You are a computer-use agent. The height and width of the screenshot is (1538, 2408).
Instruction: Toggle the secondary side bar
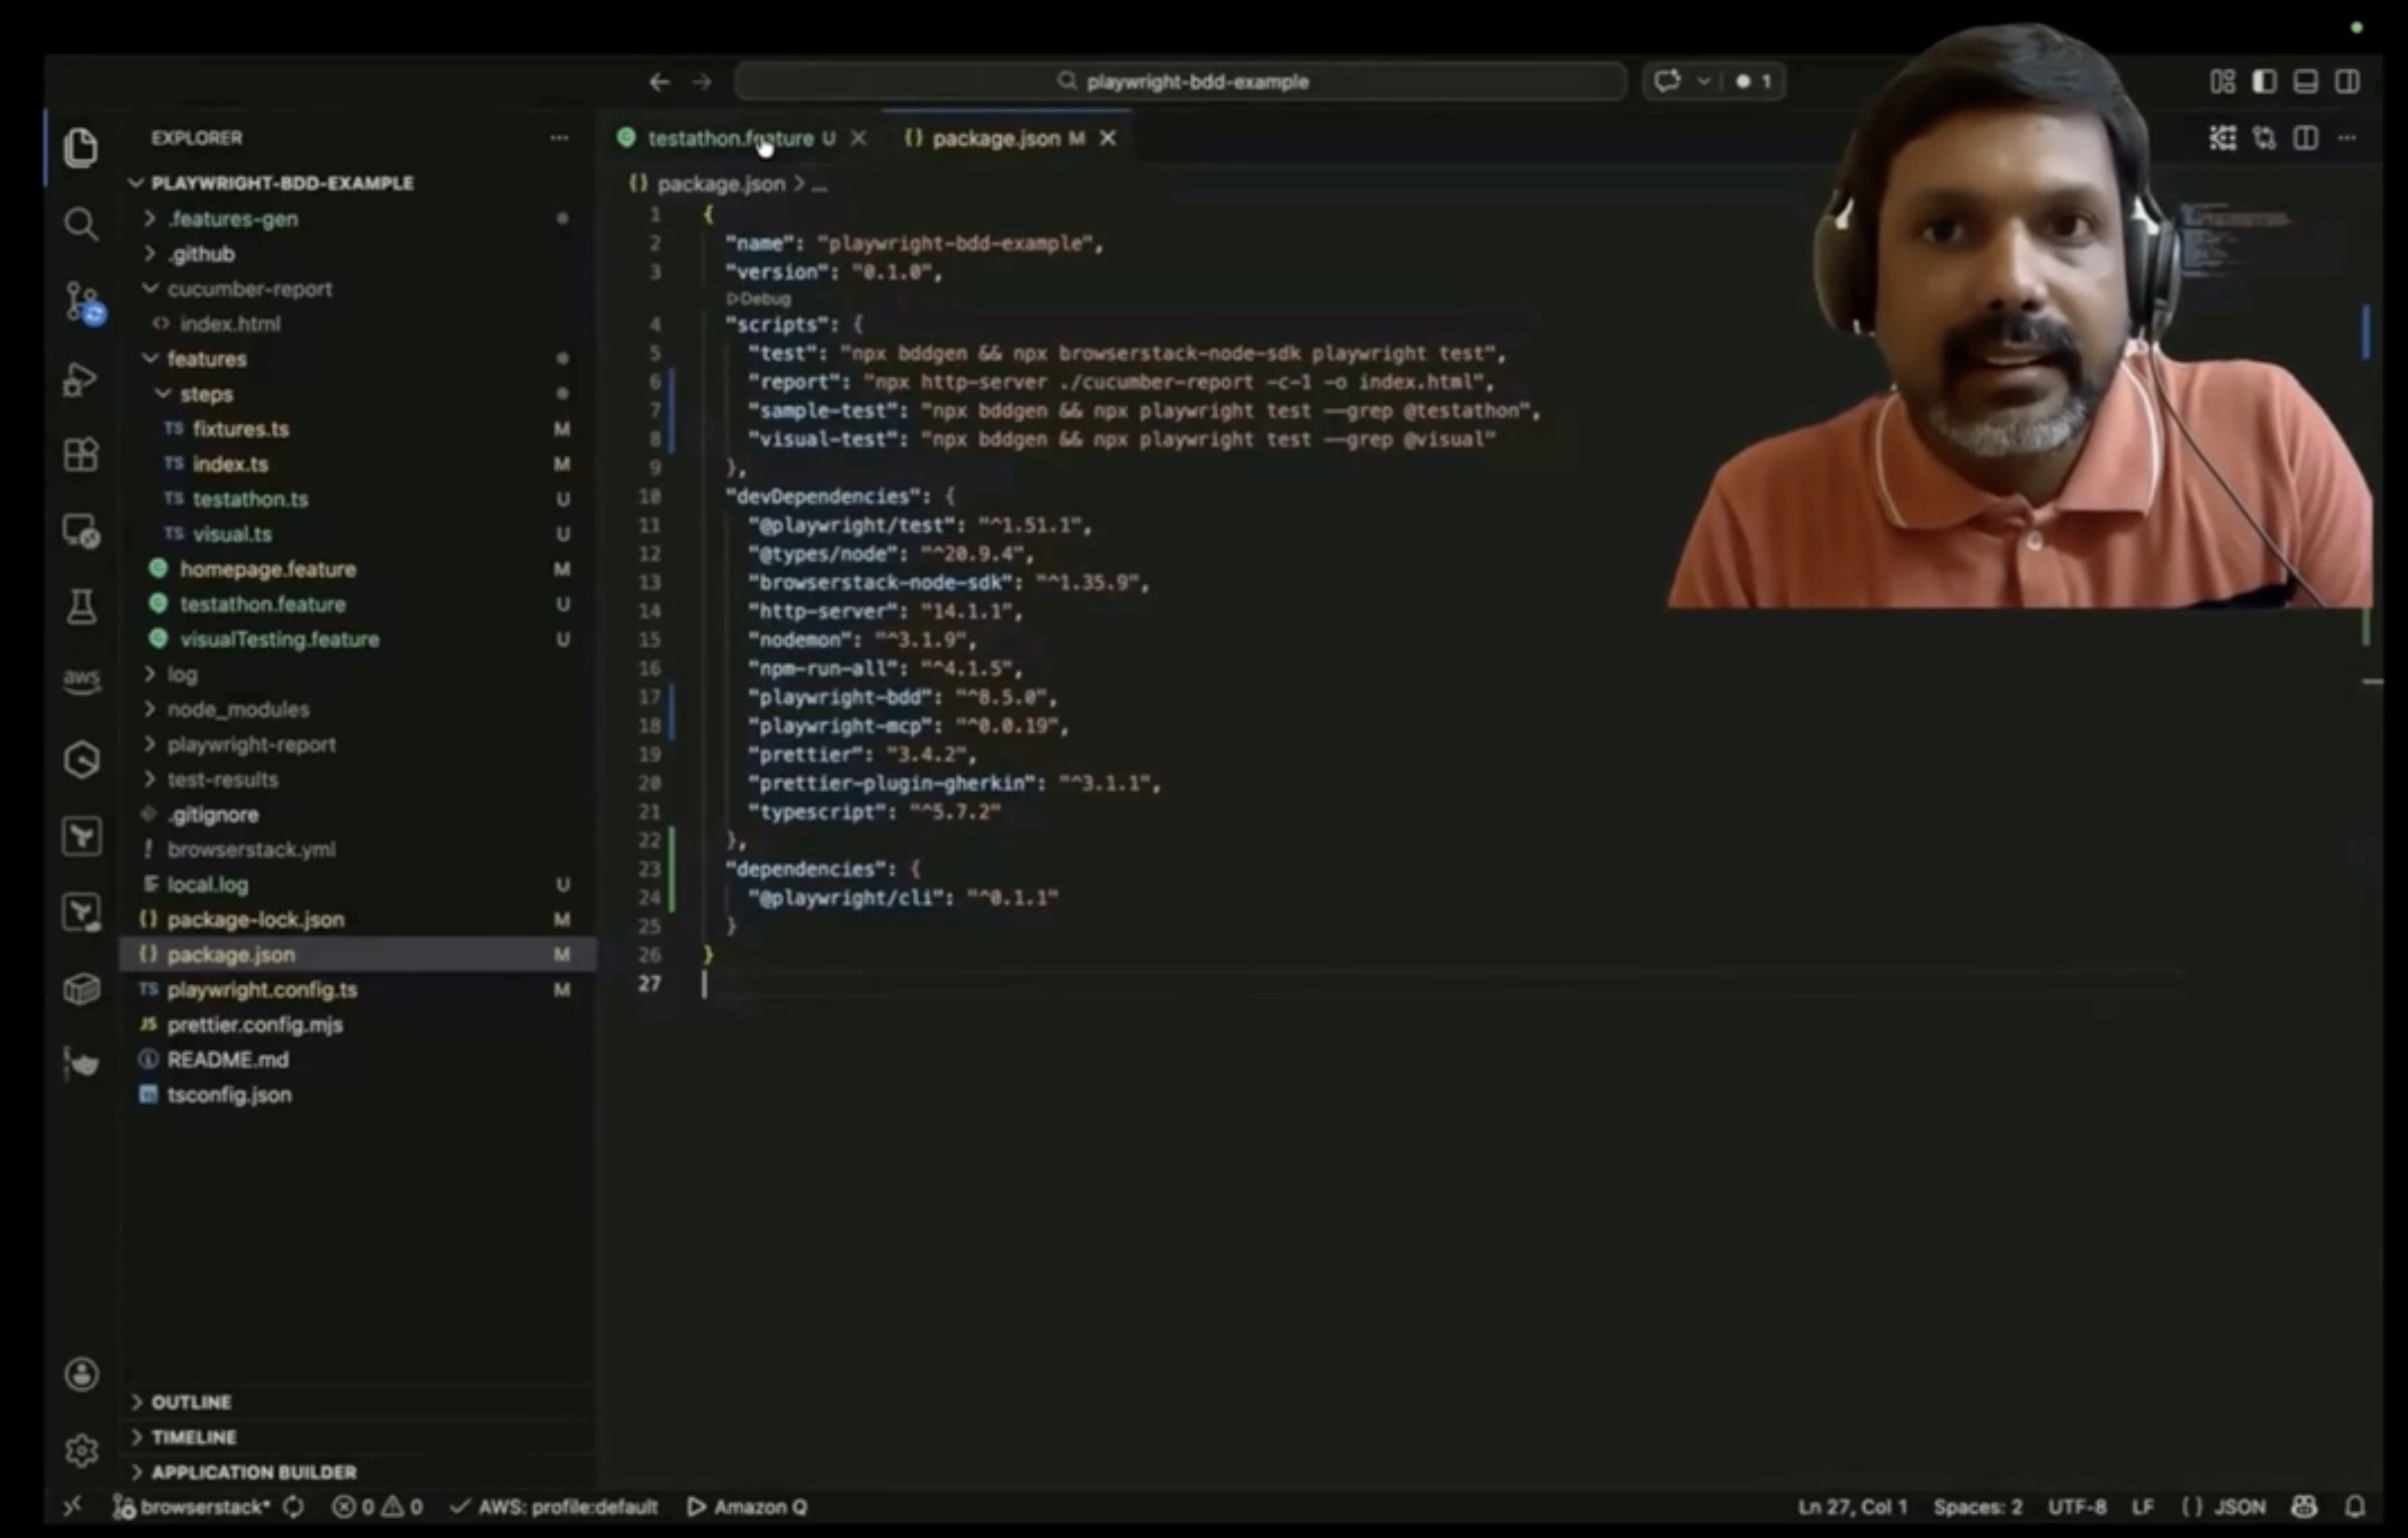[2347, 81]
